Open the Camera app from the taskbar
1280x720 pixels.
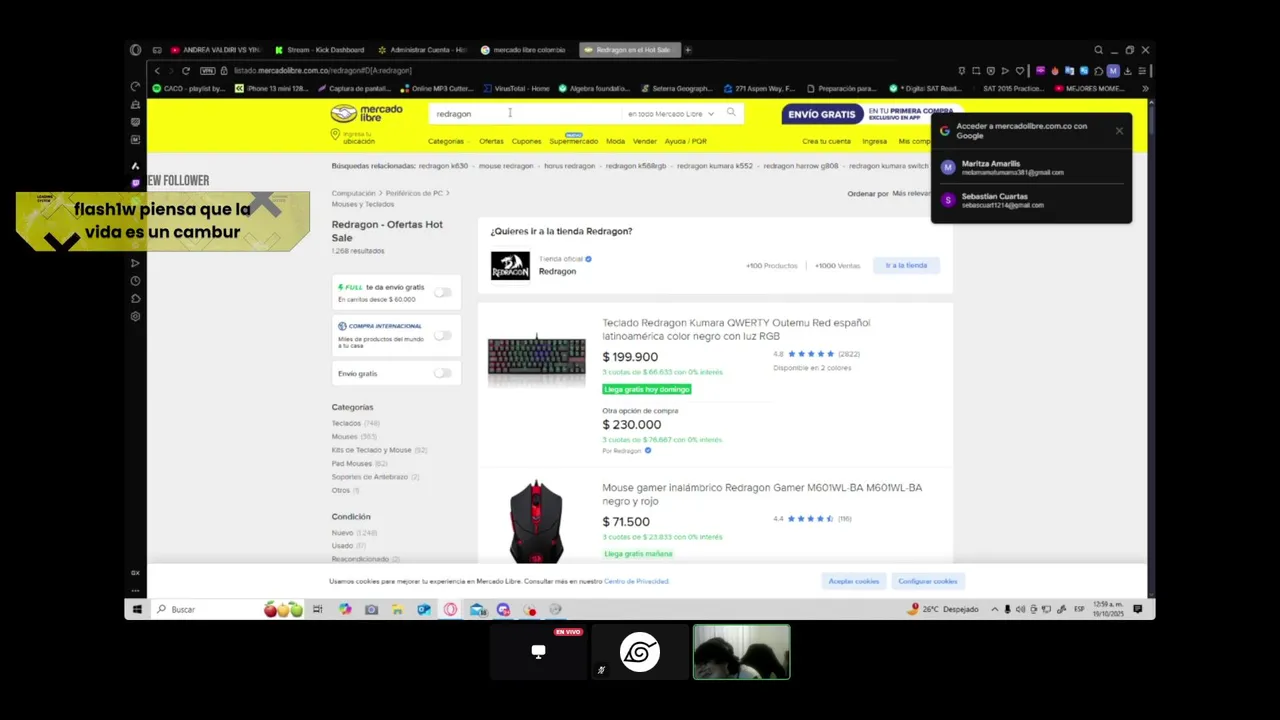pos(371,609)
